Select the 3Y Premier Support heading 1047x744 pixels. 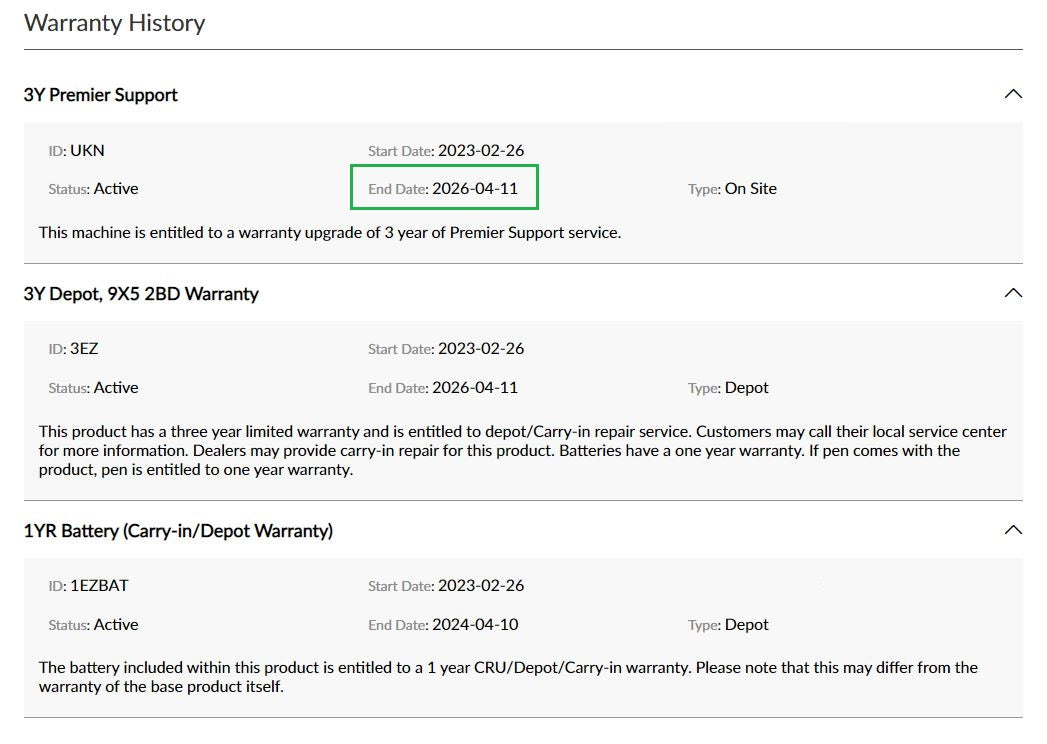pos(100,94)
